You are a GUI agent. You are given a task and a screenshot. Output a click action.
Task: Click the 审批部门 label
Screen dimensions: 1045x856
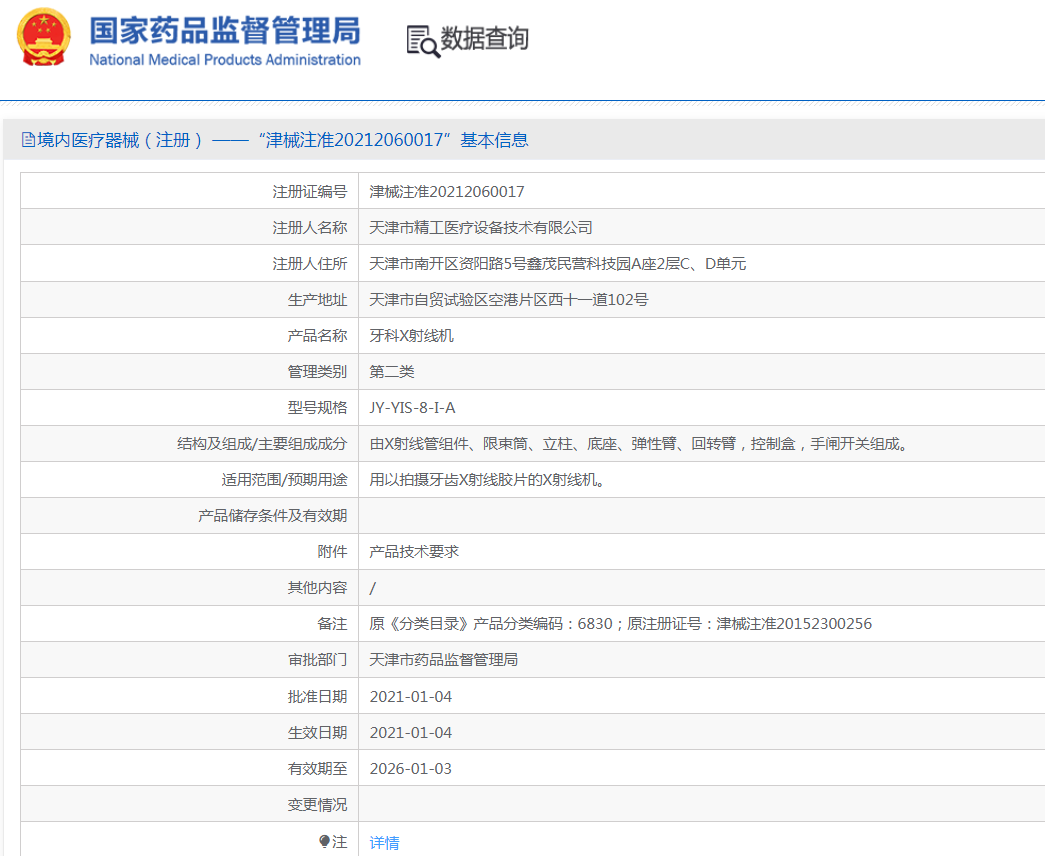(x=317, y=660)
